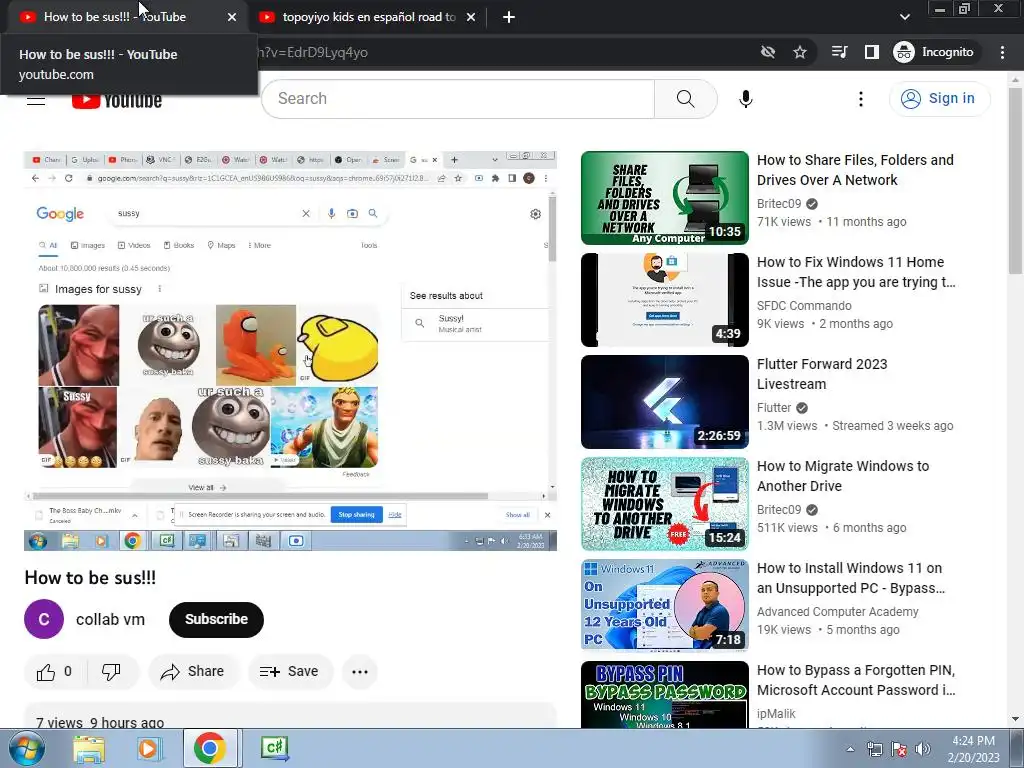Image resolution: width=1024 pixels, height=768 pixels.
Task: Click the Share button
Action: coord(193,671)
